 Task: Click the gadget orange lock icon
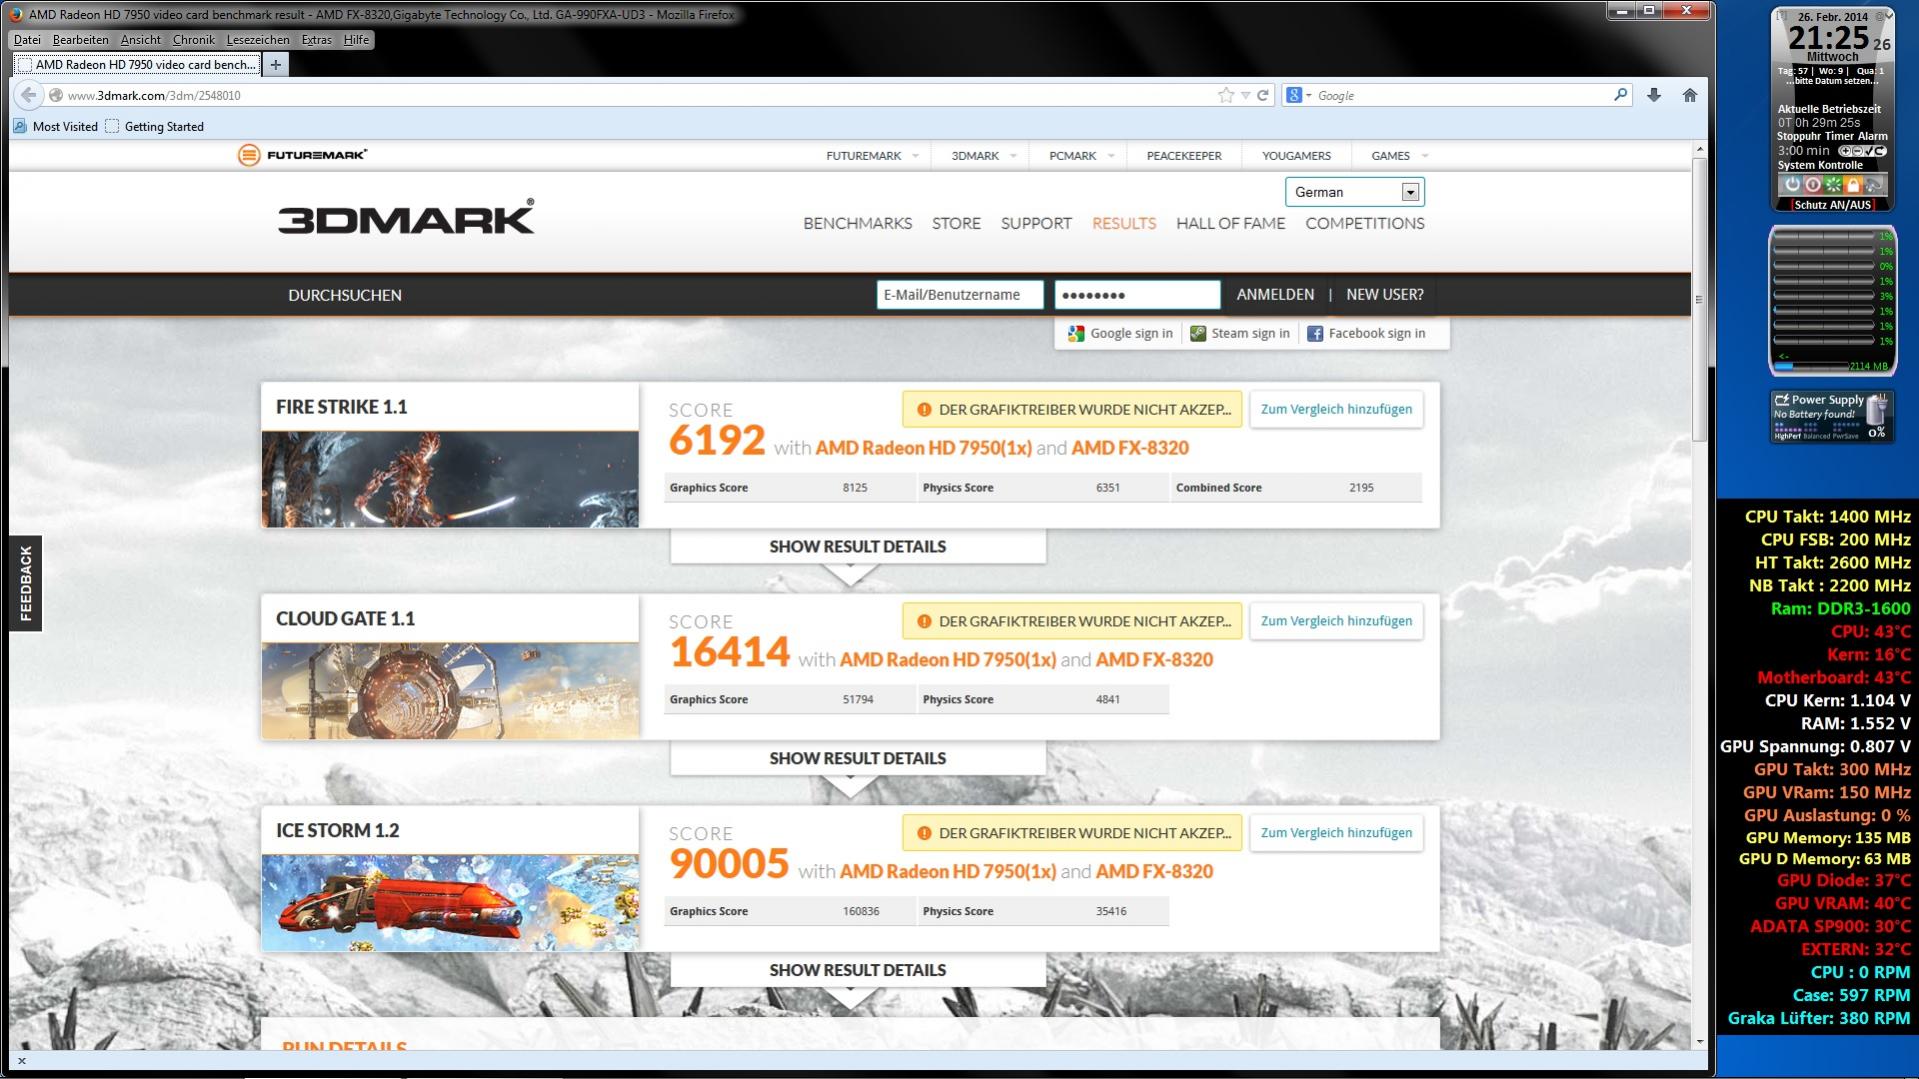(1853, 185)
